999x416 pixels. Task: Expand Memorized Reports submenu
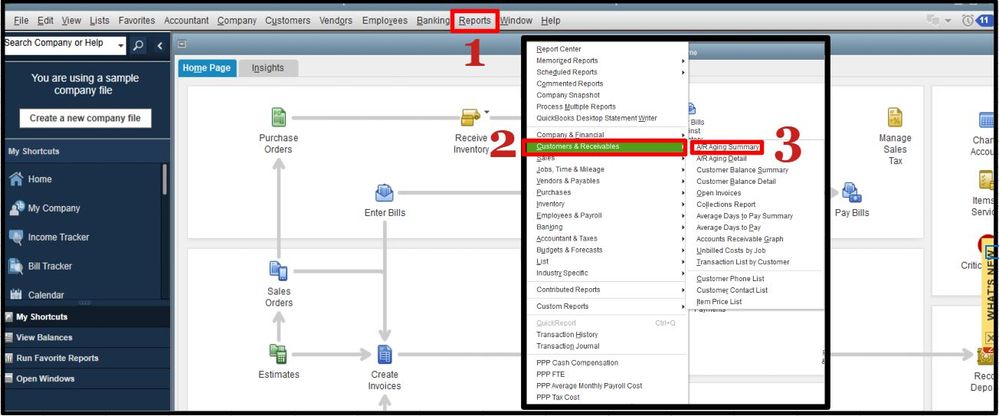click(610, 61)
